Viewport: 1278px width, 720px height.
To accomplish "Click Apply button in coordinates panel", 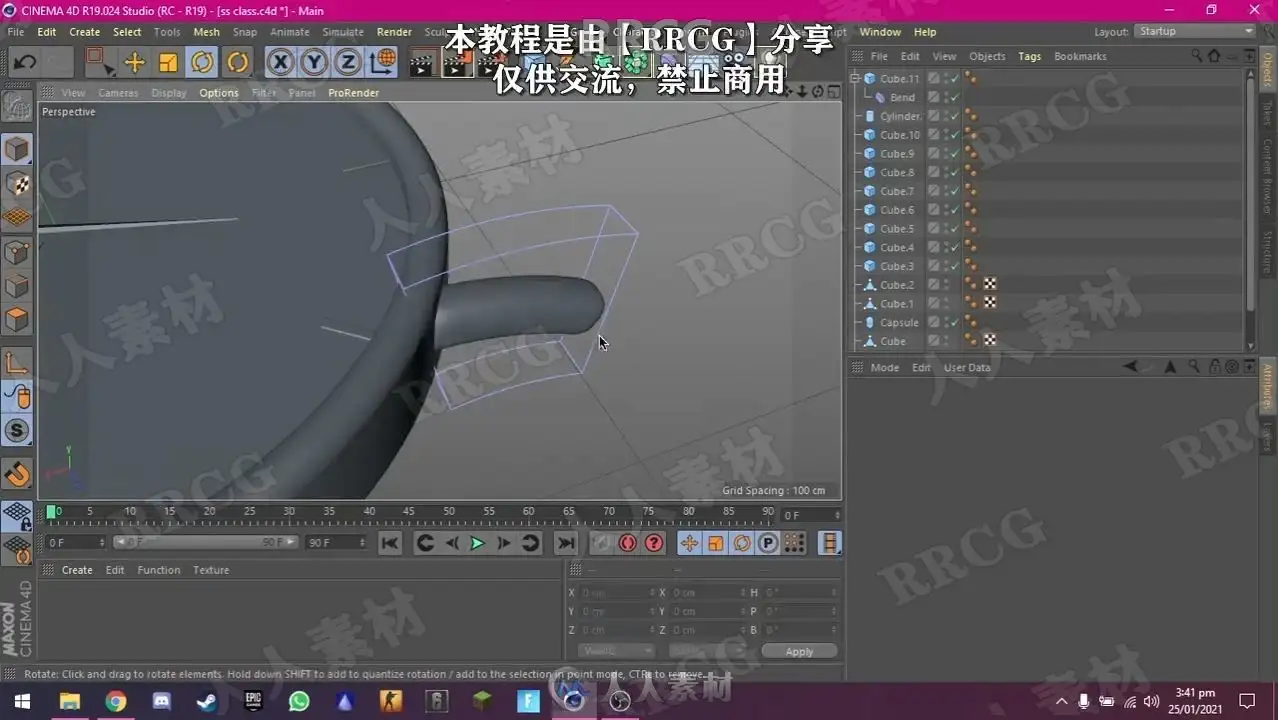I will click(x=799, y=651).
